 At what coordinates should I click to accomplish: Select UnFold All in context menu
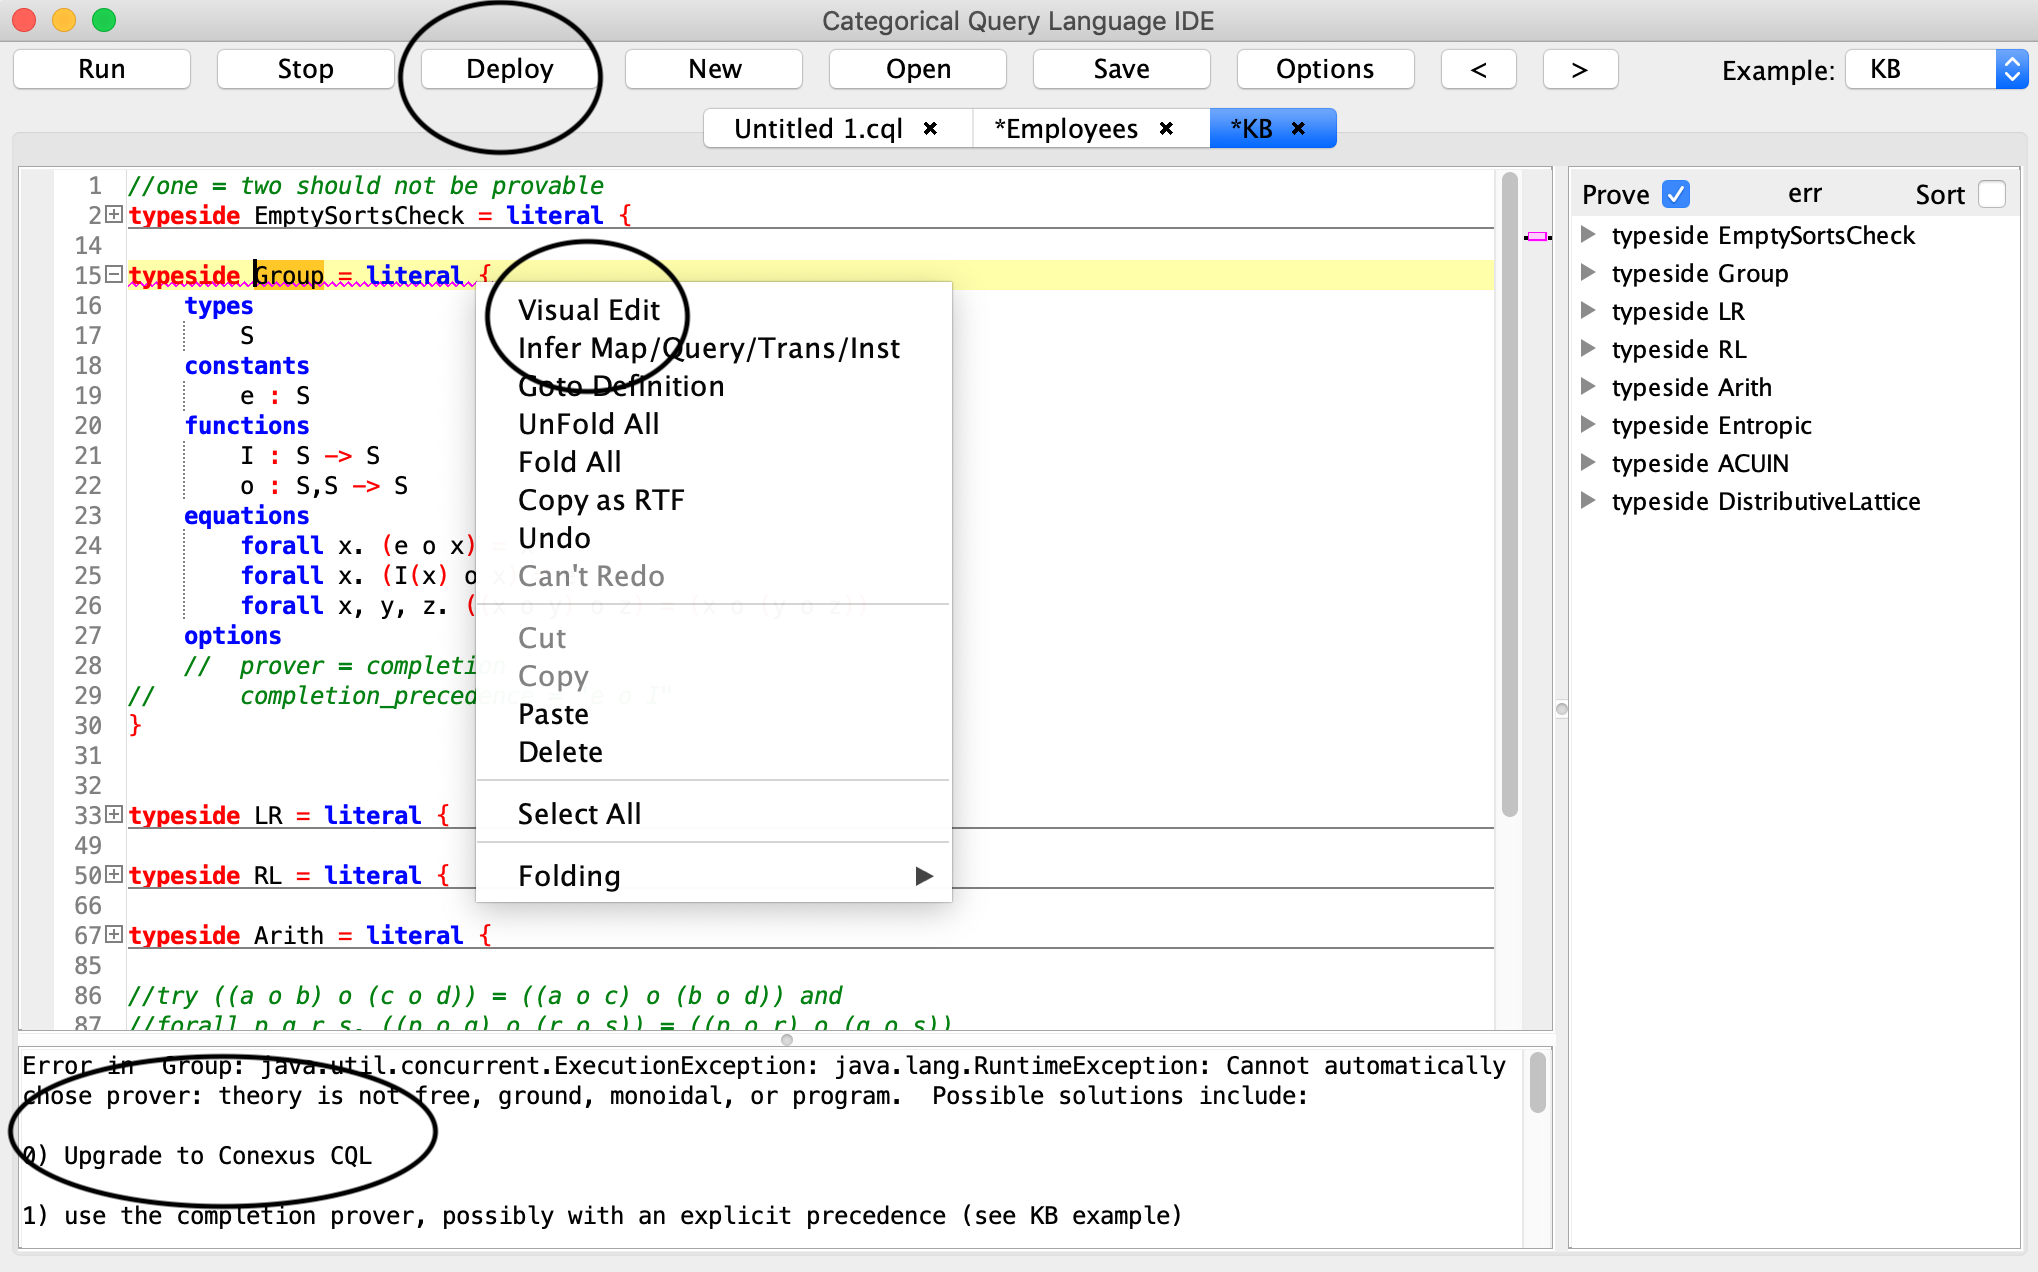click(714, 424)
